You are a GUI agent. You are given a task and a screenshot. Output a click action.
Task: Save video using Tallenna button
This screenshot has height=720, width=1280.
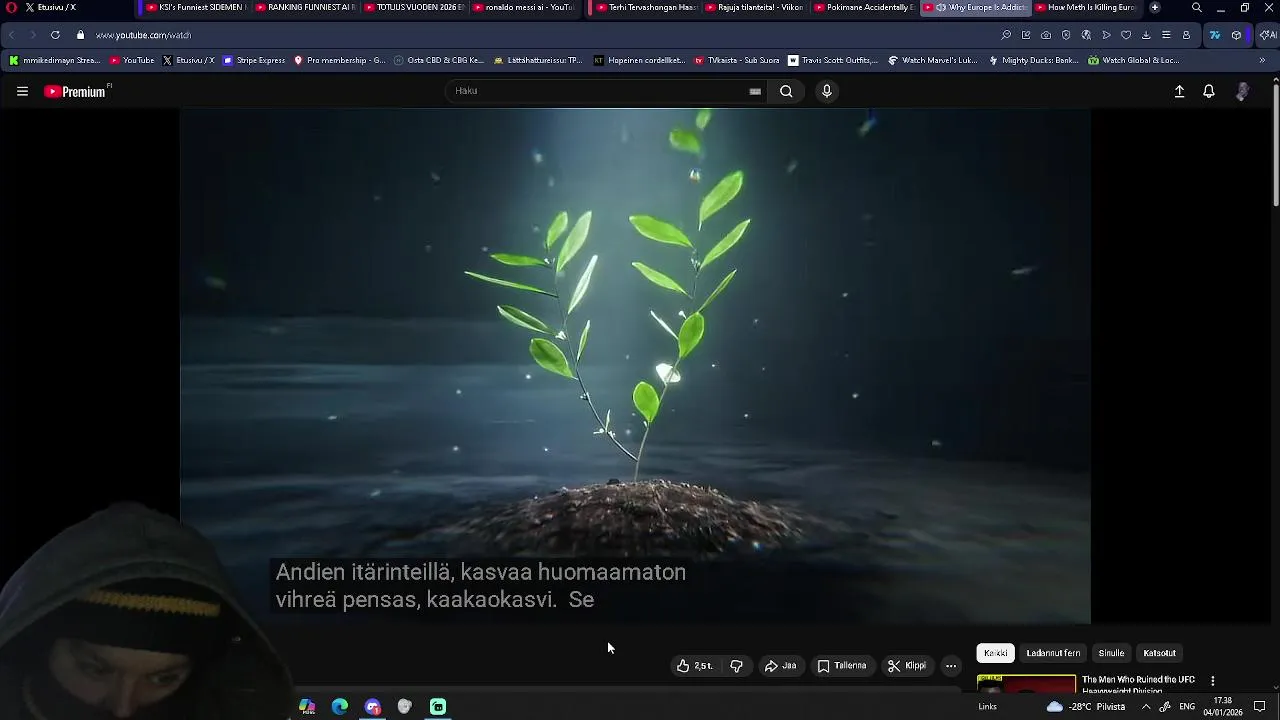tap(842, 666)
